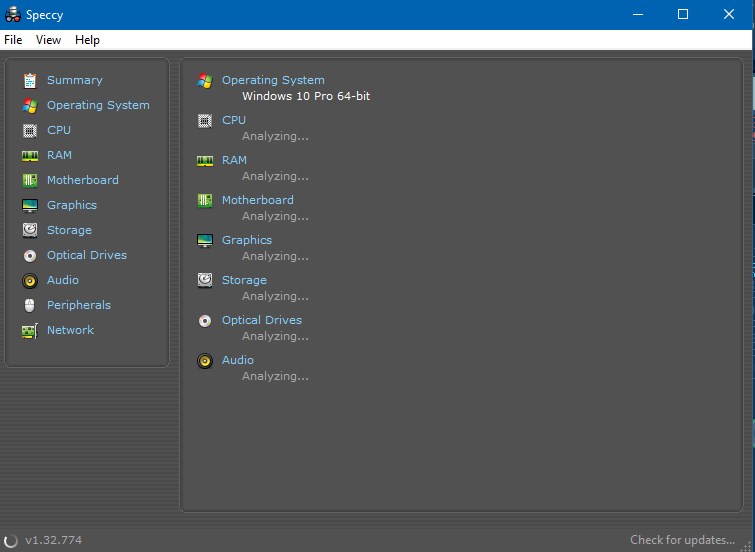Click Analyzing... text under RAM
The width and height of the screenshot is (755, 552).
(x=275, y=176)
